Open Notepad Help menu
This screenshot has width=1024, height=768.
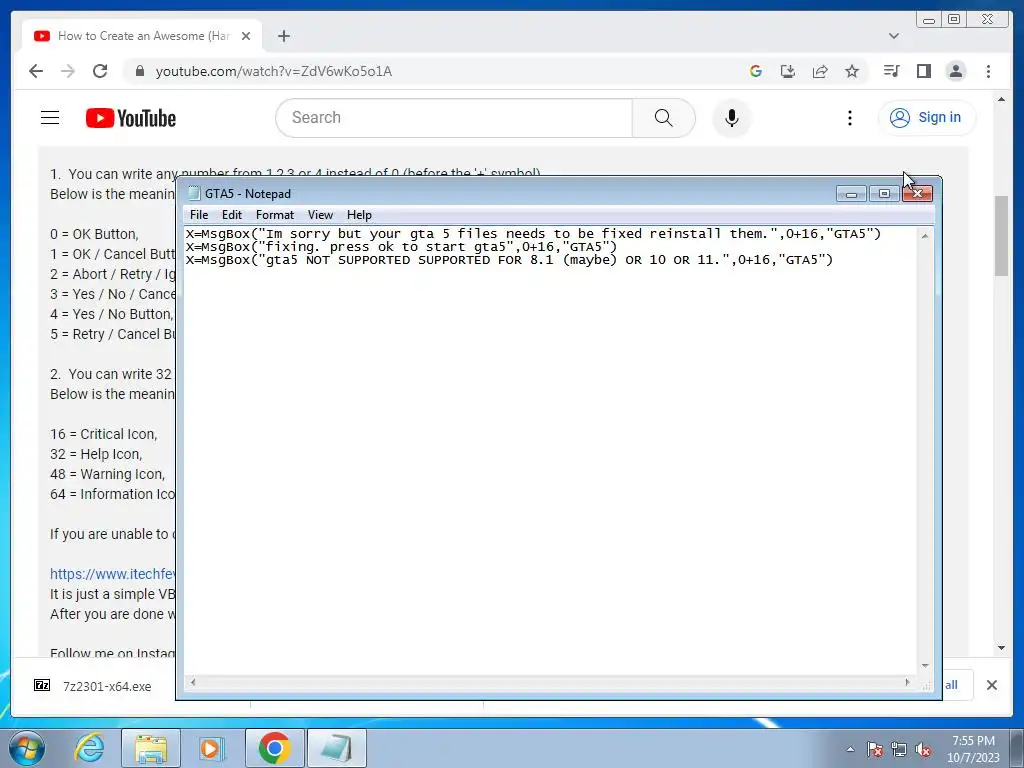[x=359, y=215]
